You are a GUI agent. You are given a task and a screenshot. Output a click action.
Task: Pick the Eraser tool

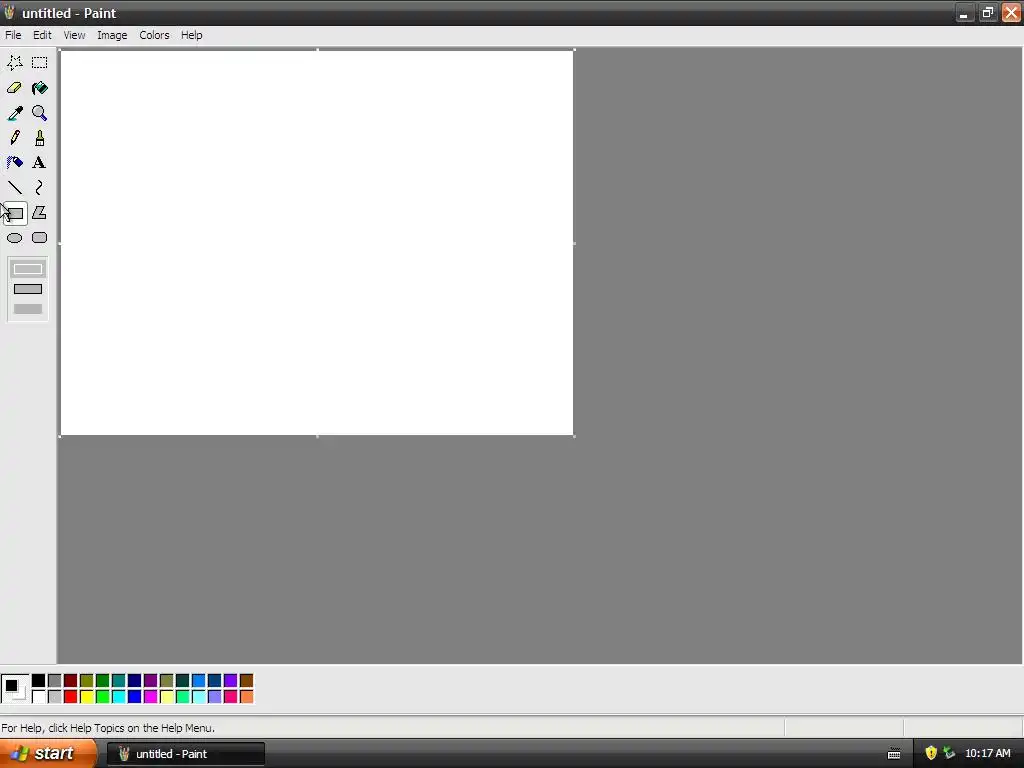tap(14, 88)
